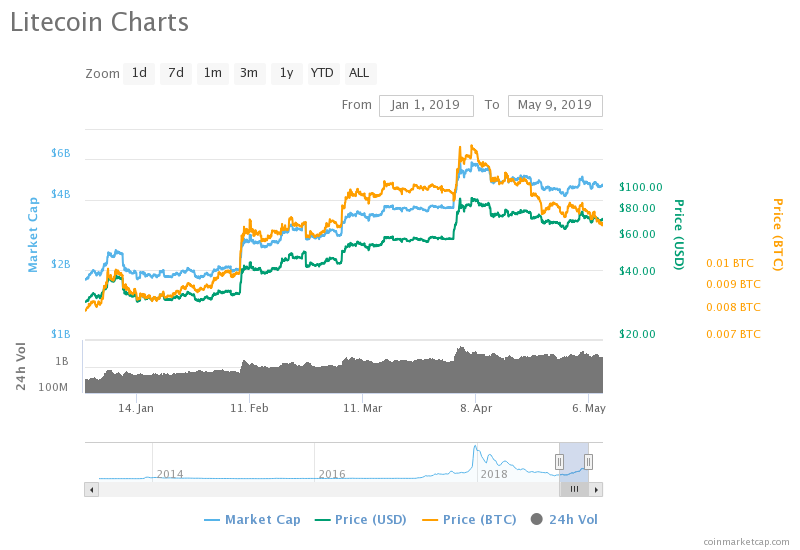Set zoom range to 1d
This screenshot has height=550, width=800.
tap(139, 73)
